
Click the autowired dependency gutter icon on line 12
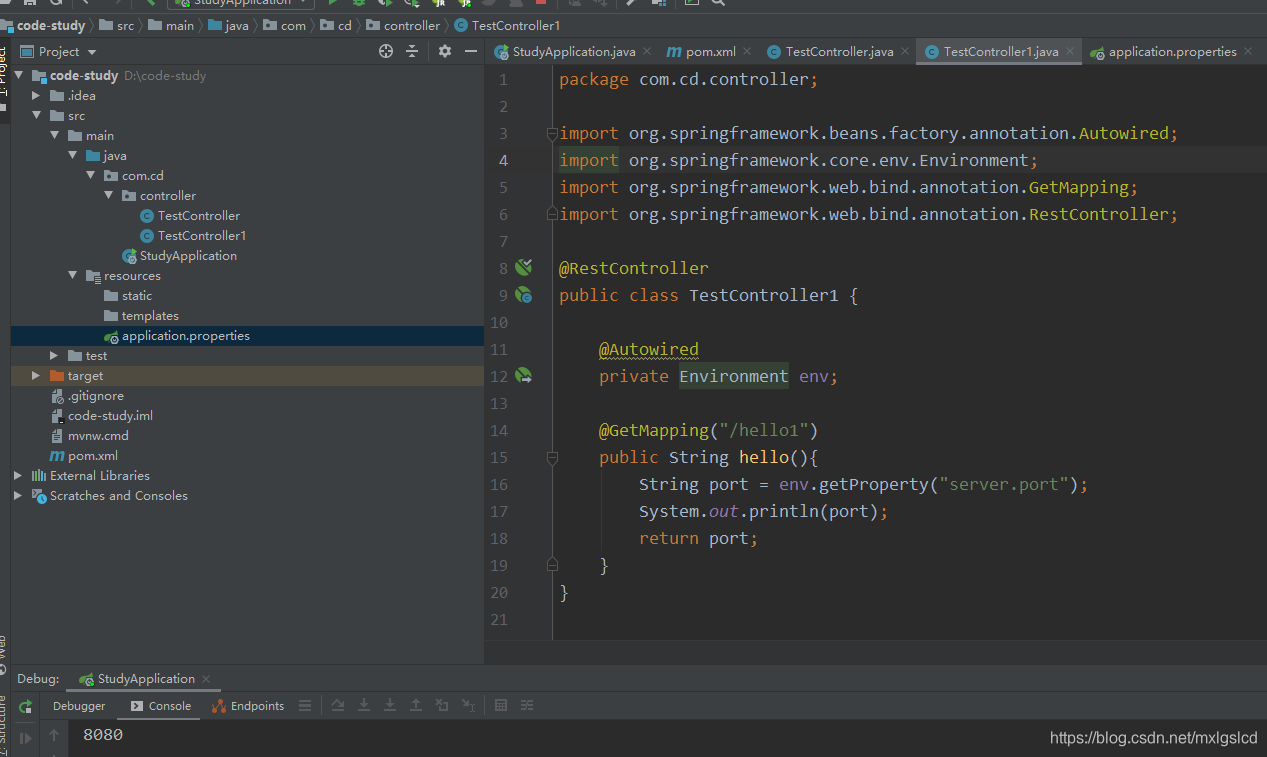524,376
